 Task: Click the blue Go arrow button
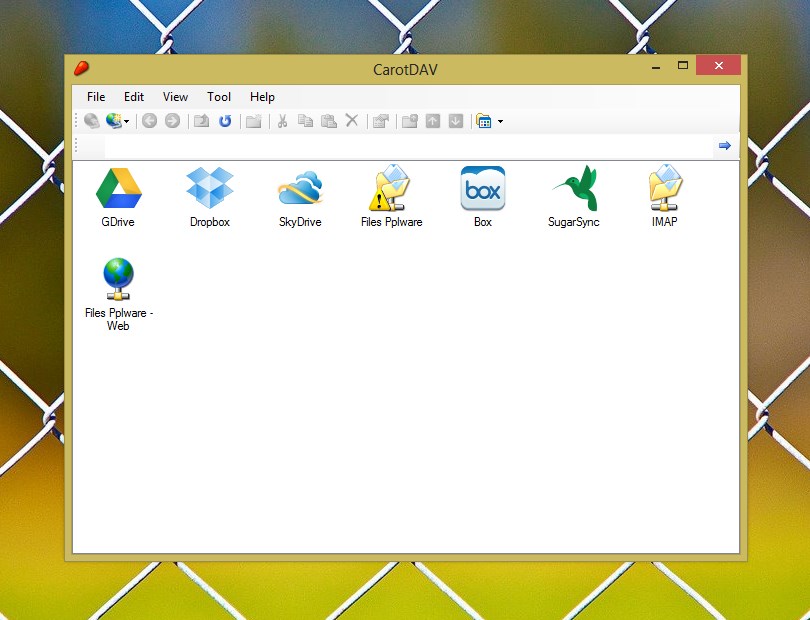pyautogui.click(x=725, y=146)
